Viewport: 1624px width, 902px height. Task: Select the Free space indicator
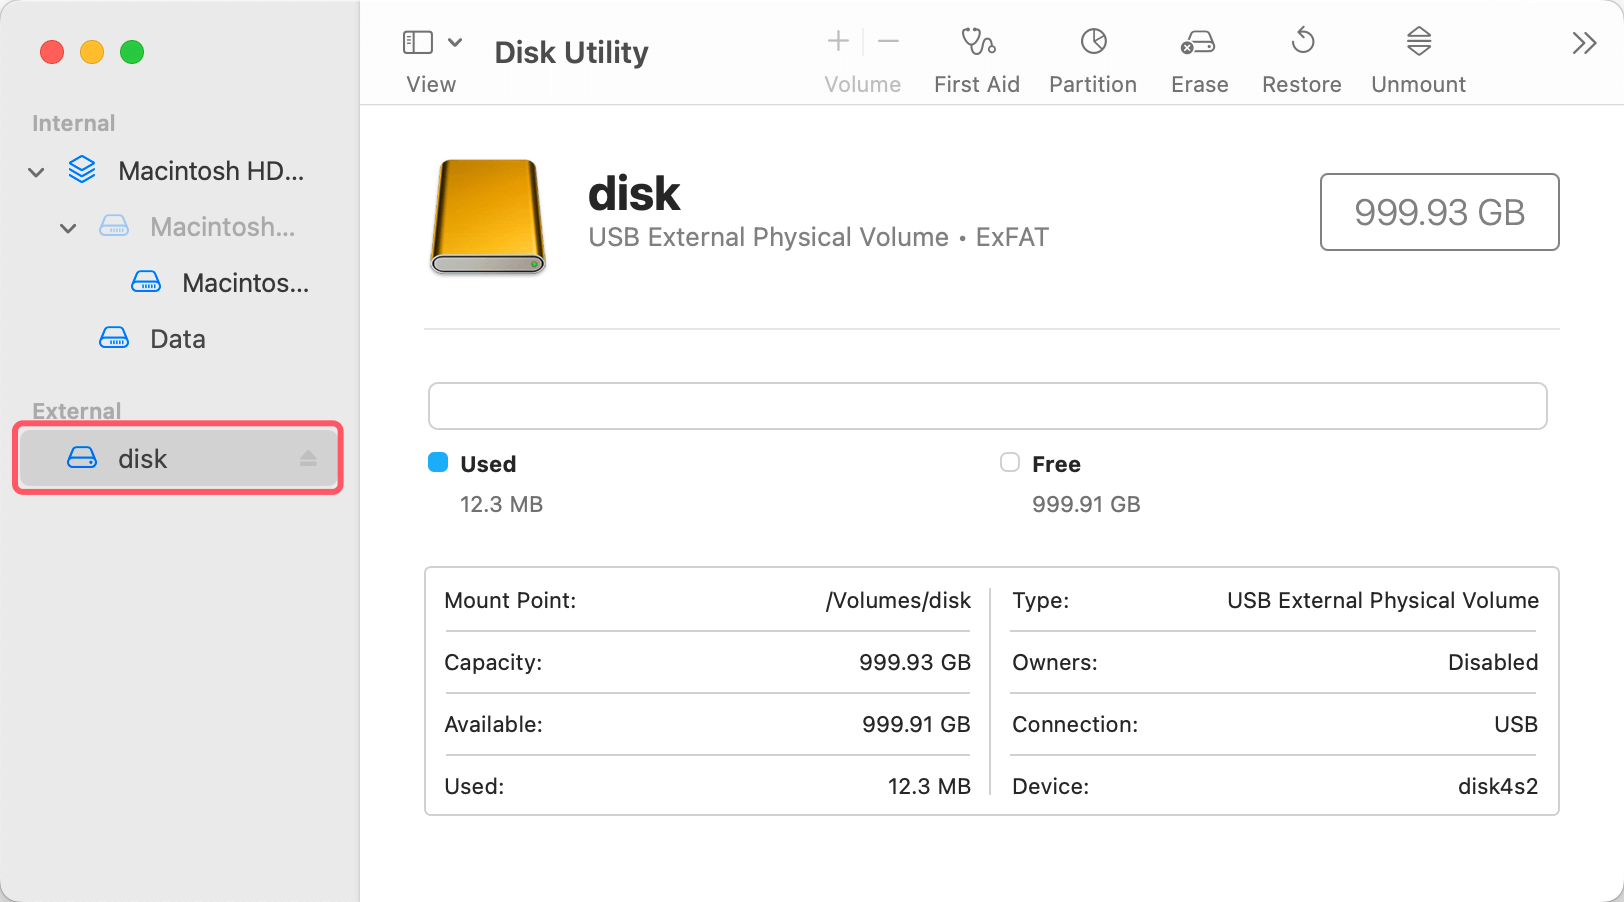(1010, 462)
